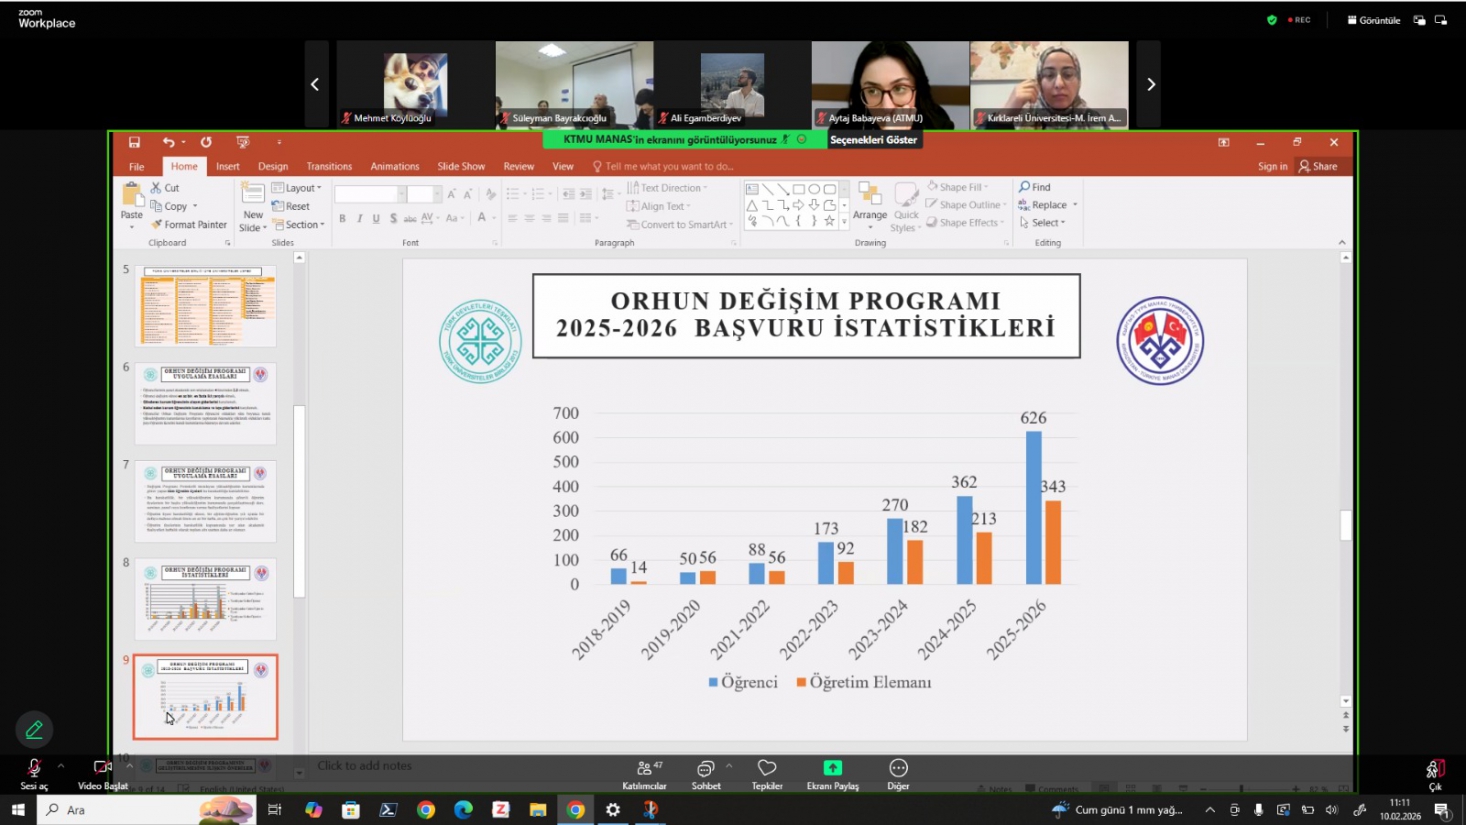Screen dimensions: 1466x825
Task: Open the Katılımcılar participants panel
Action: point(644,770)
